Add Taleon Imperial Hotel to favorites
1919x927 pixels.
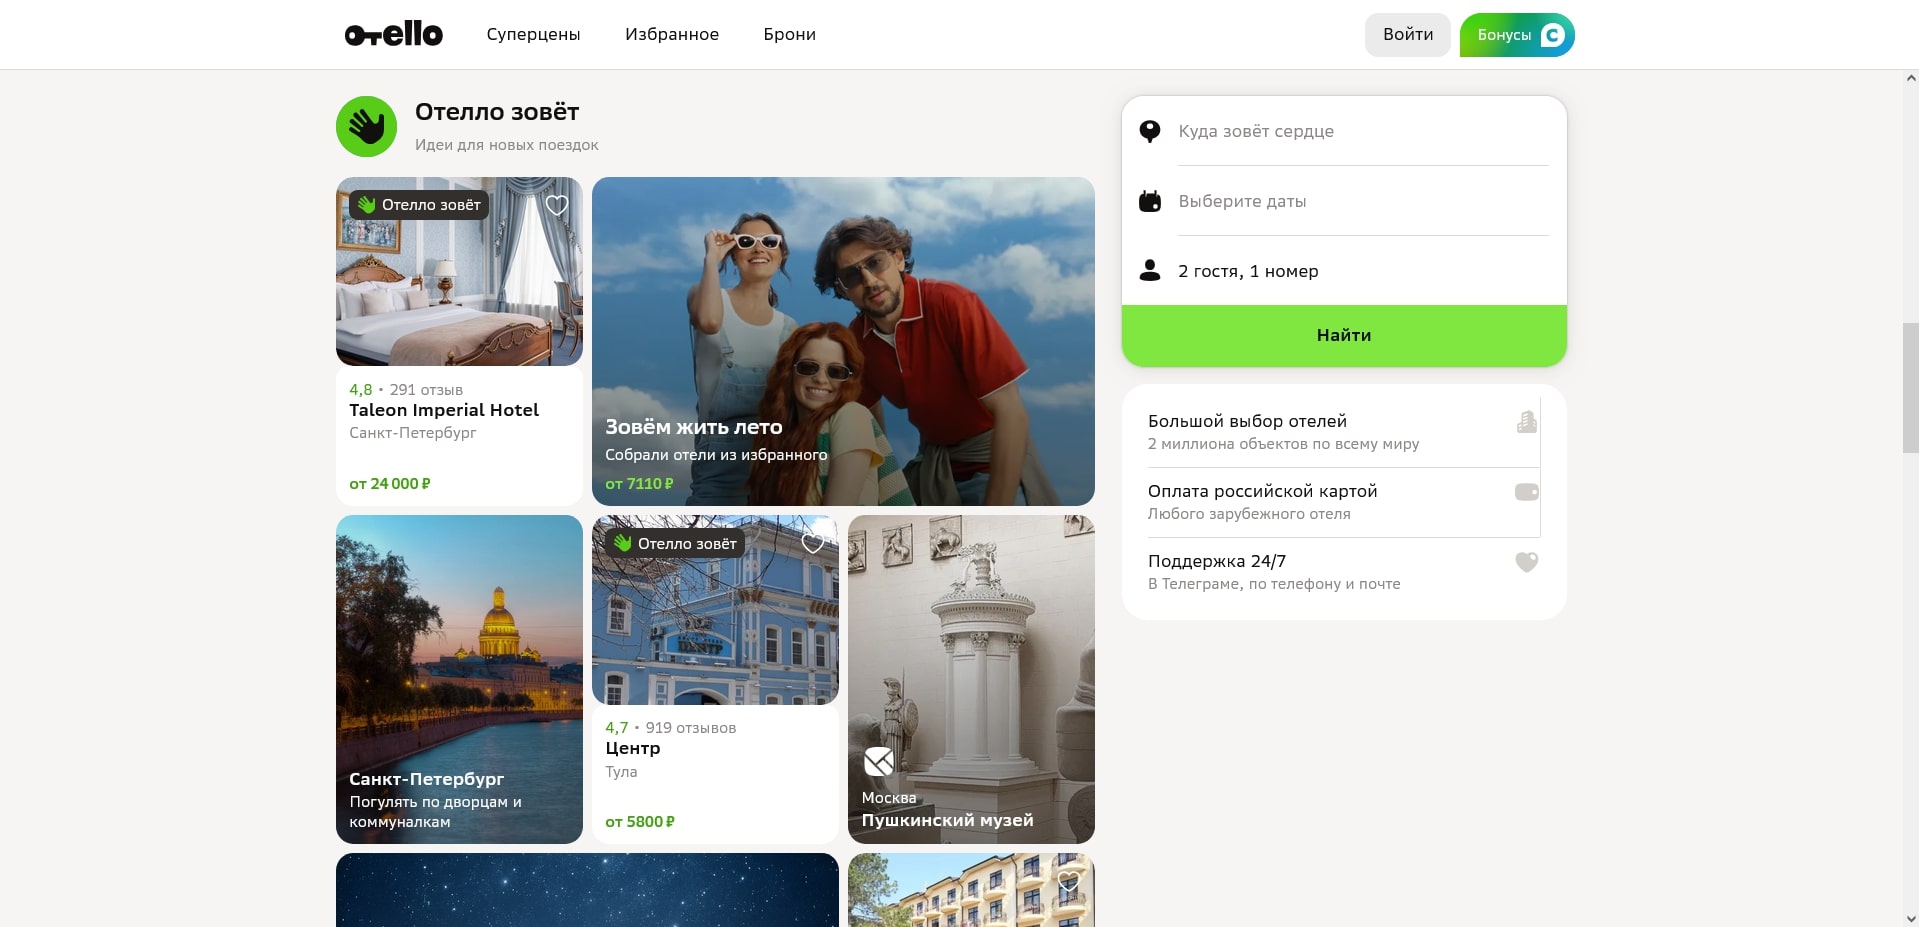pyautogui.click(x=557, y=205)
